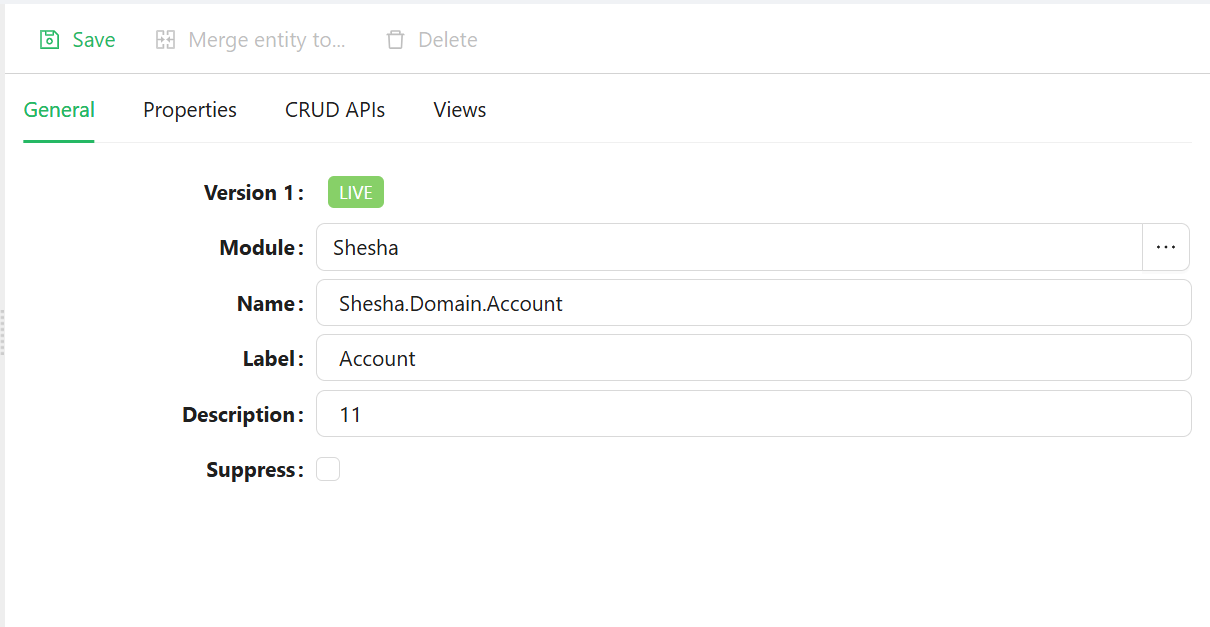Focus the Name field with Shesha.Domain.Account
Viewport: 1210px width, 627px height.
tap(754, 303)
